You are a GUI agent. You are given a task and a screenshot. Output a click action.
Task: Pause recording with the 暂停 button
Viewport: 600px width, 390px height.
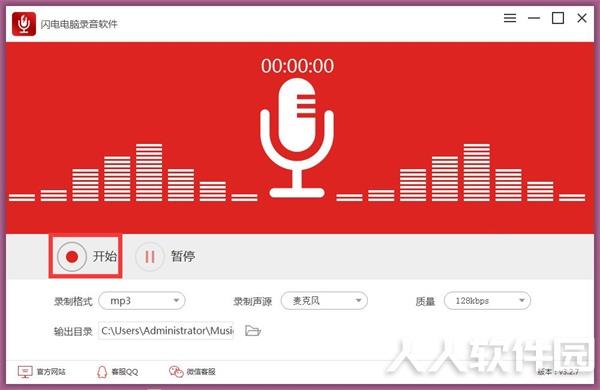[x=165, y=256]
